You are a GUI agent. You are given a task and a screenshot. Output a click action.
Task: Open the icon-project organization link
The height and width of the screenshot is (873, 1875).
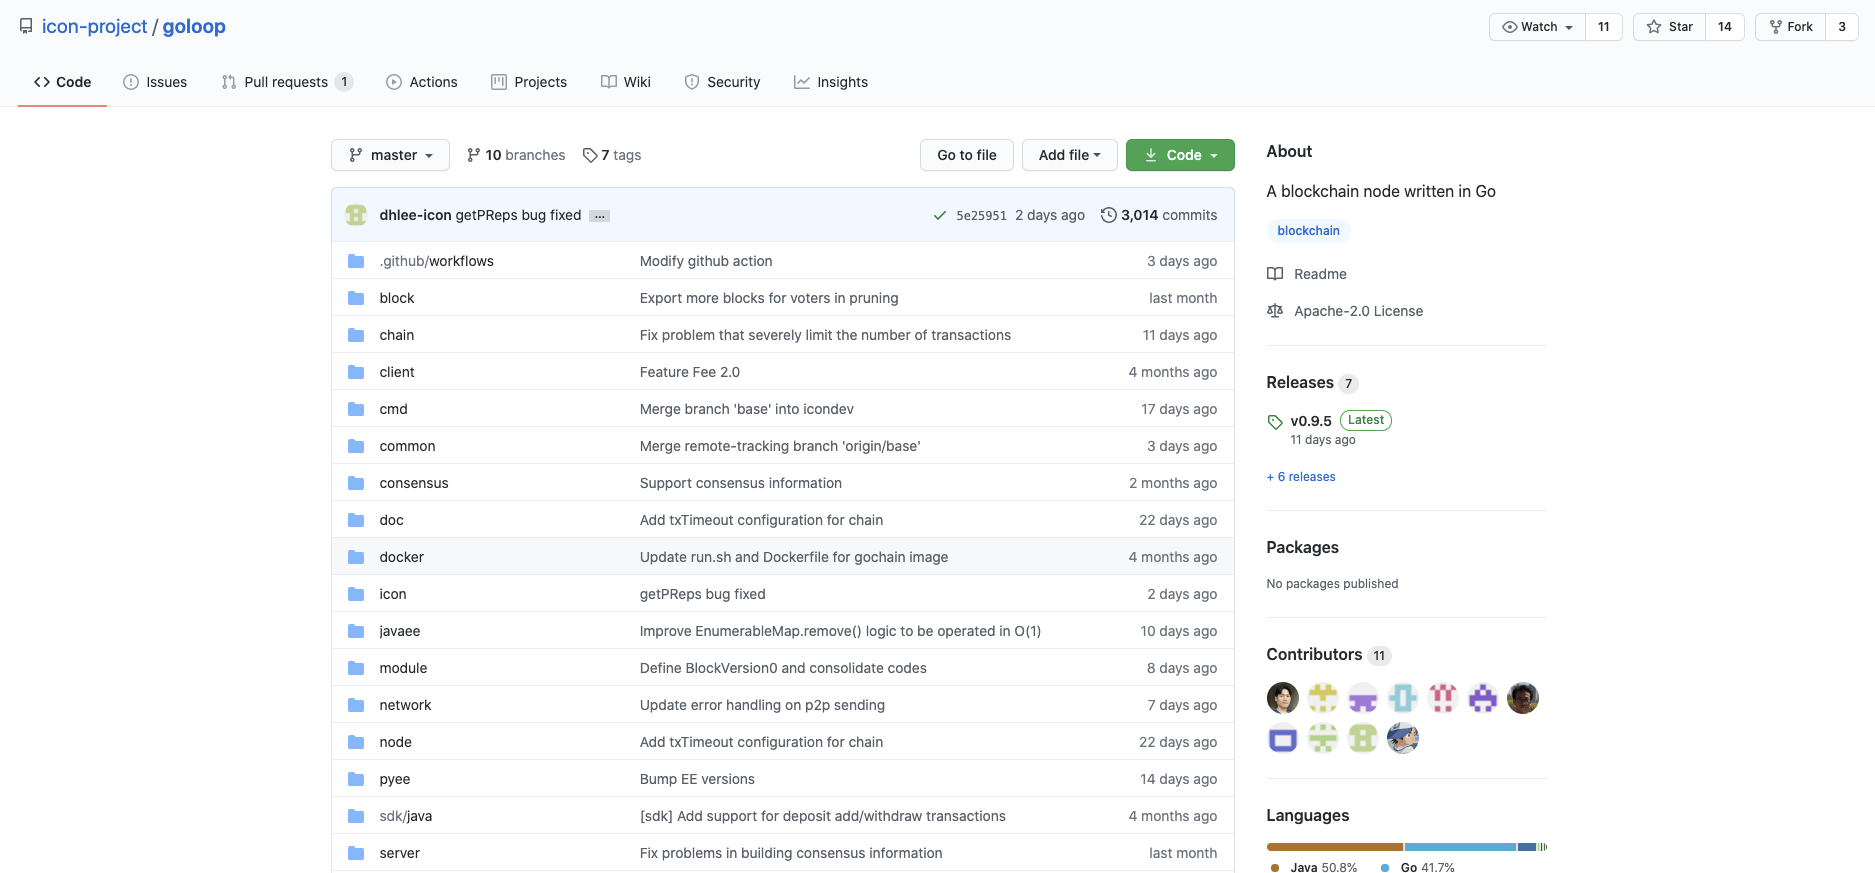94,26
